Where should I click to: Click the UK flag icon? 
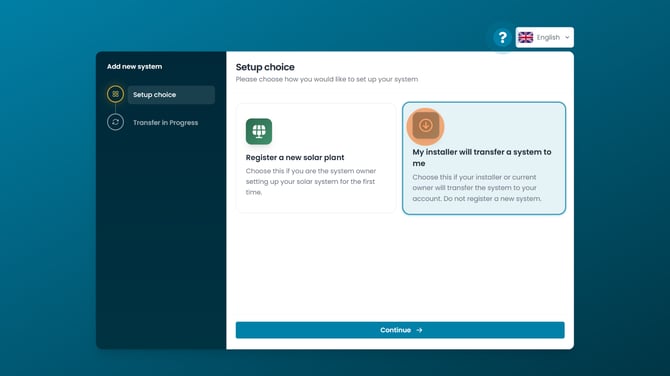tap(526, 38)
